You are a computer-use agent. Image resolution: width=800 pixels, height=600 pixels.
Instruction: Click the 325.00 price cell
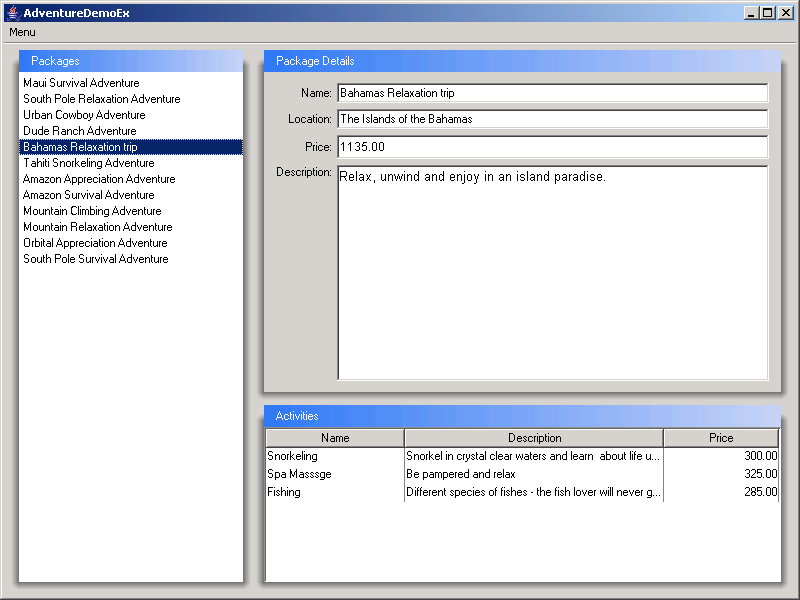coord(721,474)
